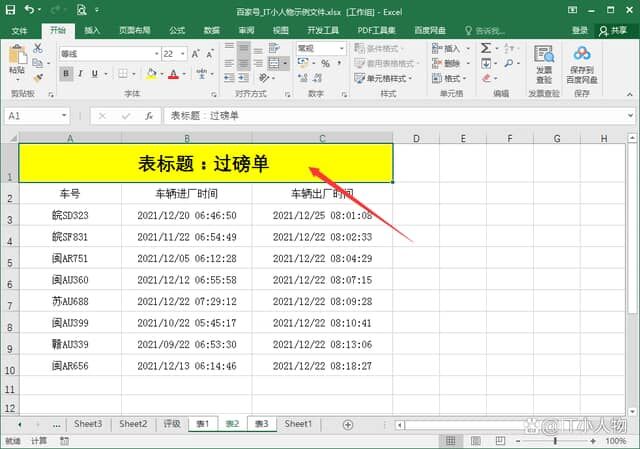Toggle middle vertical alignment
Image resolution: width=640 pixels, height=449 pixels.
coord(244,48)
